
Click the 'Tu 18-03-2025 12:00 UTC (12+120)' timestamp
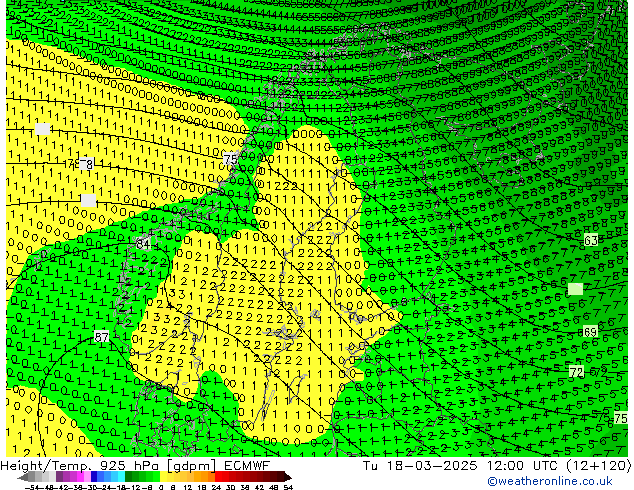[497, 466]
